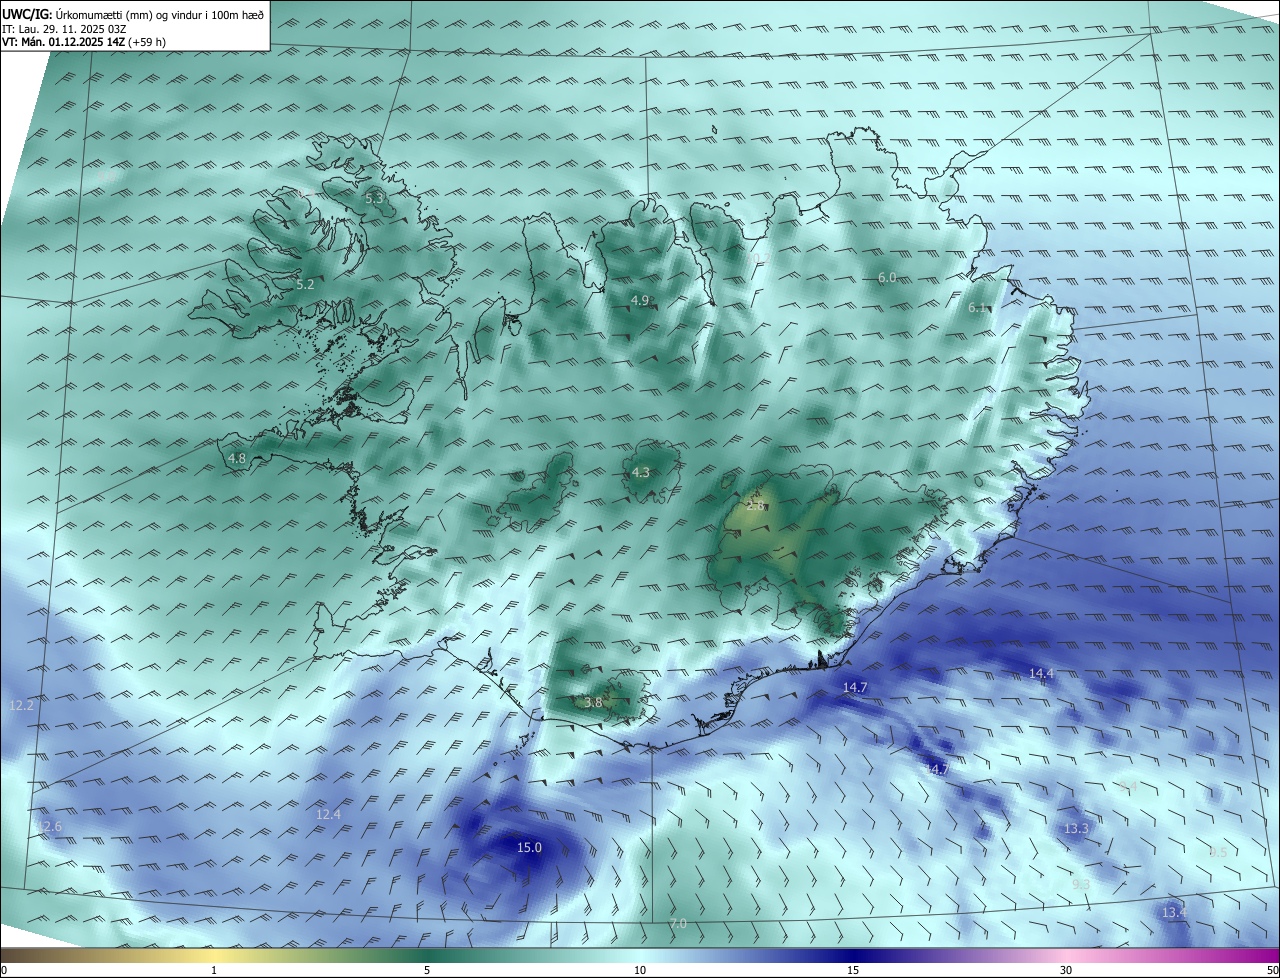This screenshot has width=1280, height=978.
Task: Select the 'IT: Lau. 29. 11. 2025 03Z' line
Action: pyautogui.click(x=64, y=28)
